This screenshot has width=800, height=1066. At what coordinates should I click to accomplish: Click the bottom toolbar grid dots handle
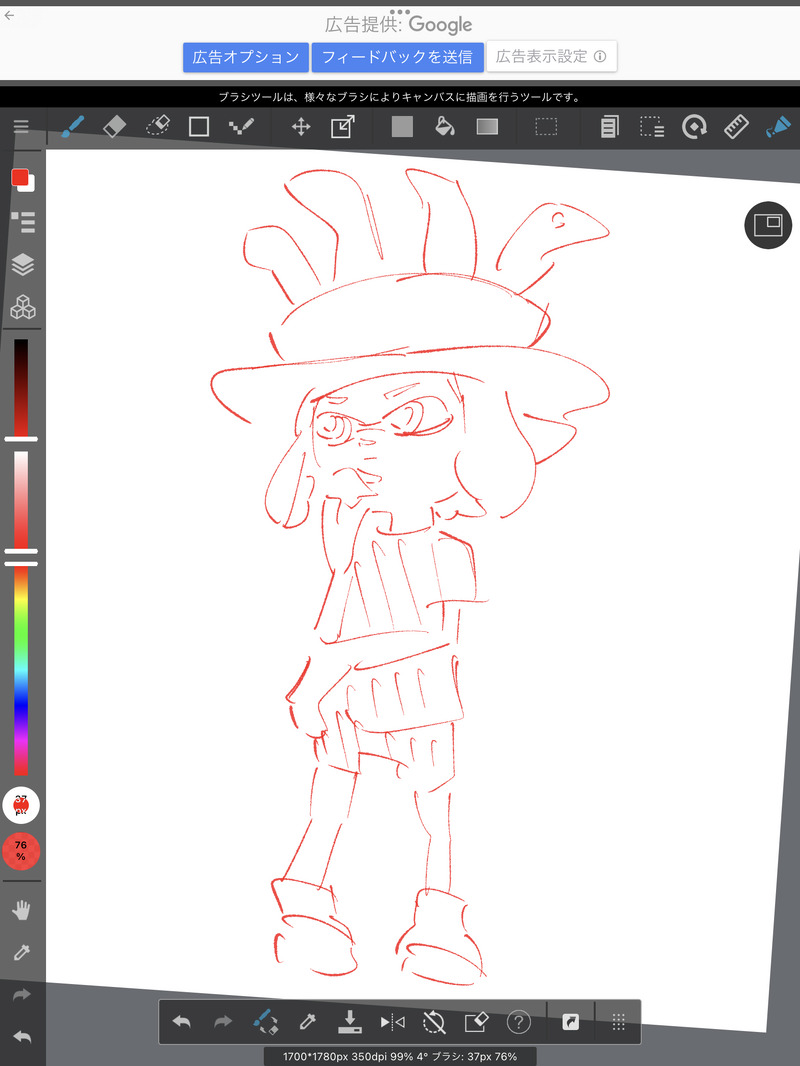tap(619, 1021)
